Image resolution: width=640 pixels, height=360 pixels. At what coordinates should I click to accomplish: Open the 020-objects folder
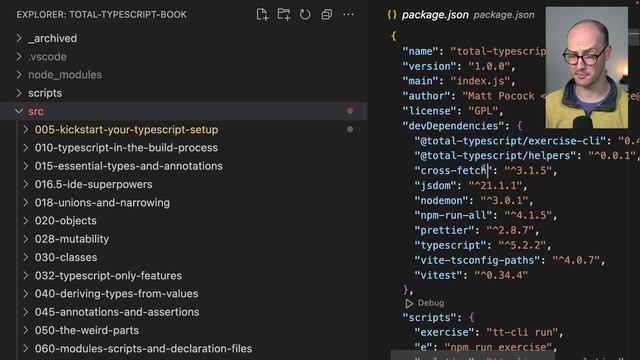(x=66, y=221)
